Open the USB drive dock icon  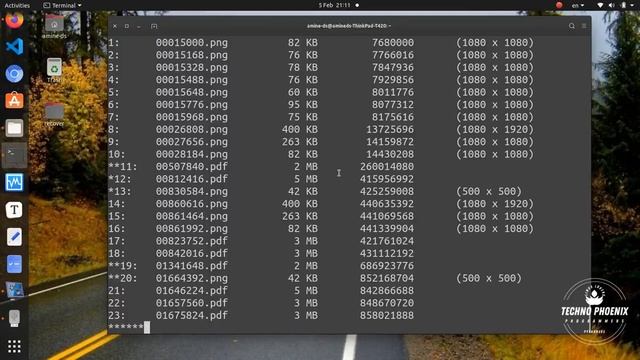pos(14,318)
